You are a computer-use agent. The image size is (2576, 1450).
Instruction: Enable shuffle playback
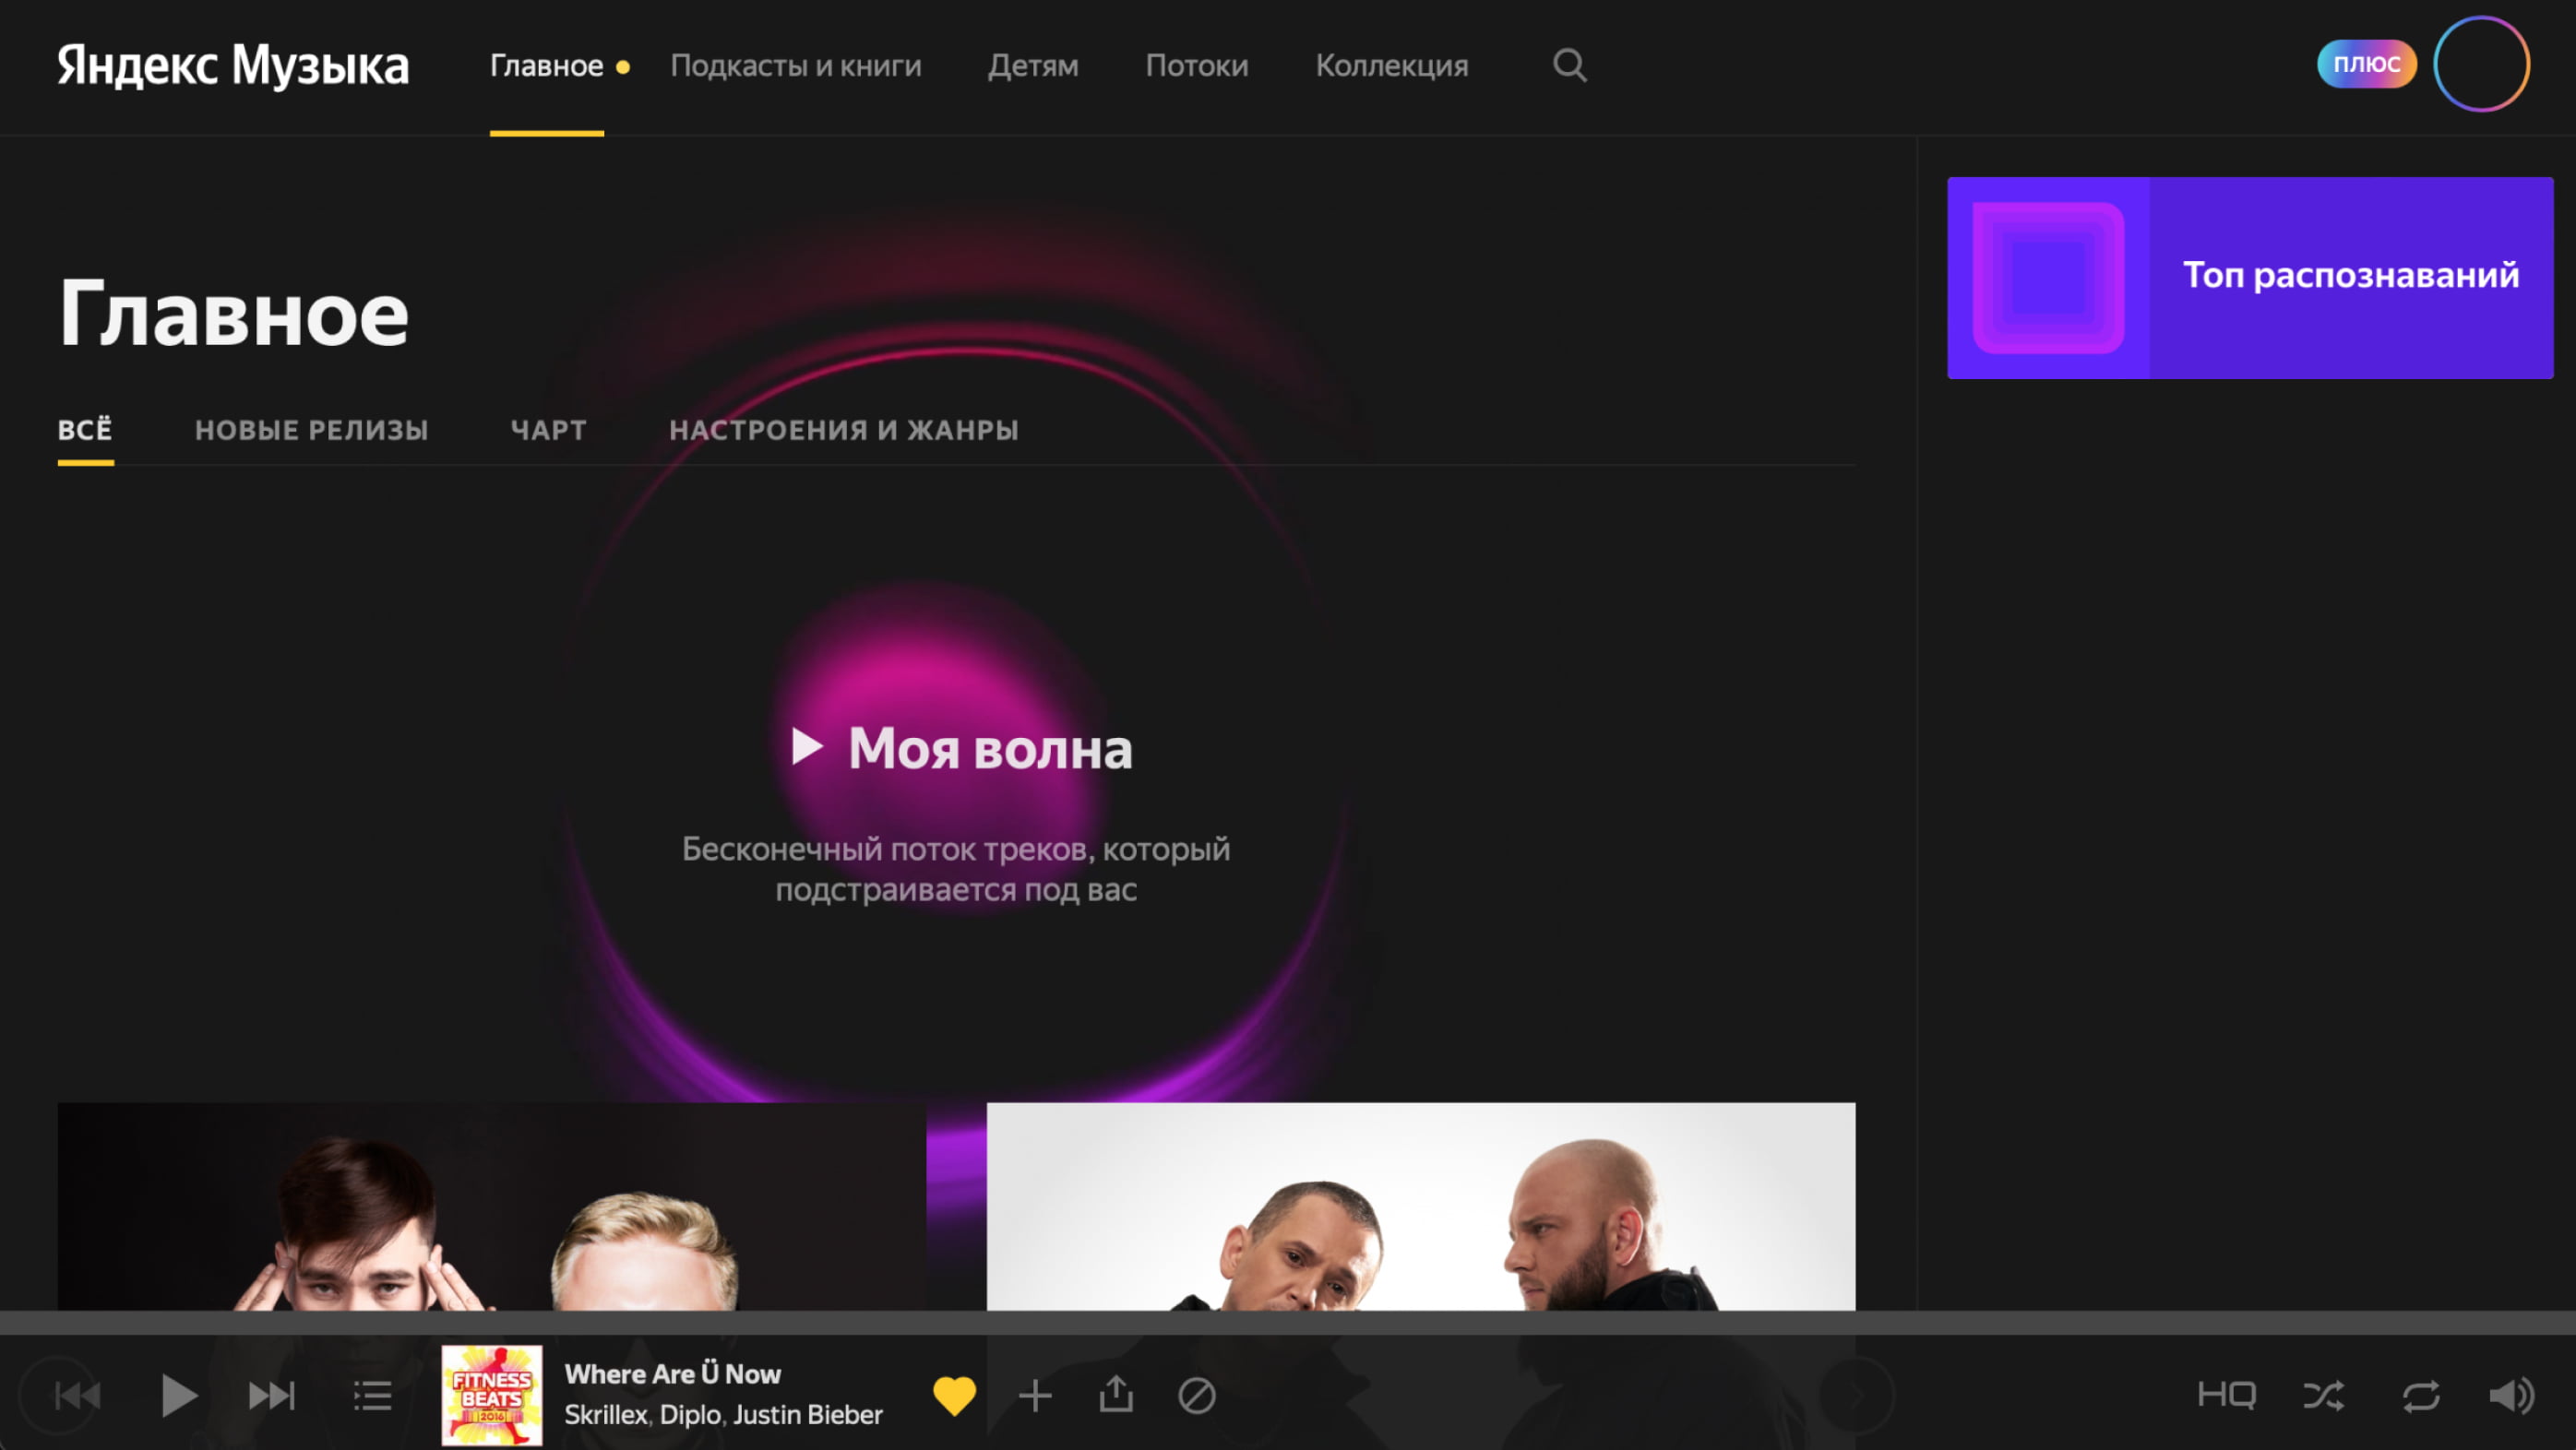coord(2323,1395)
